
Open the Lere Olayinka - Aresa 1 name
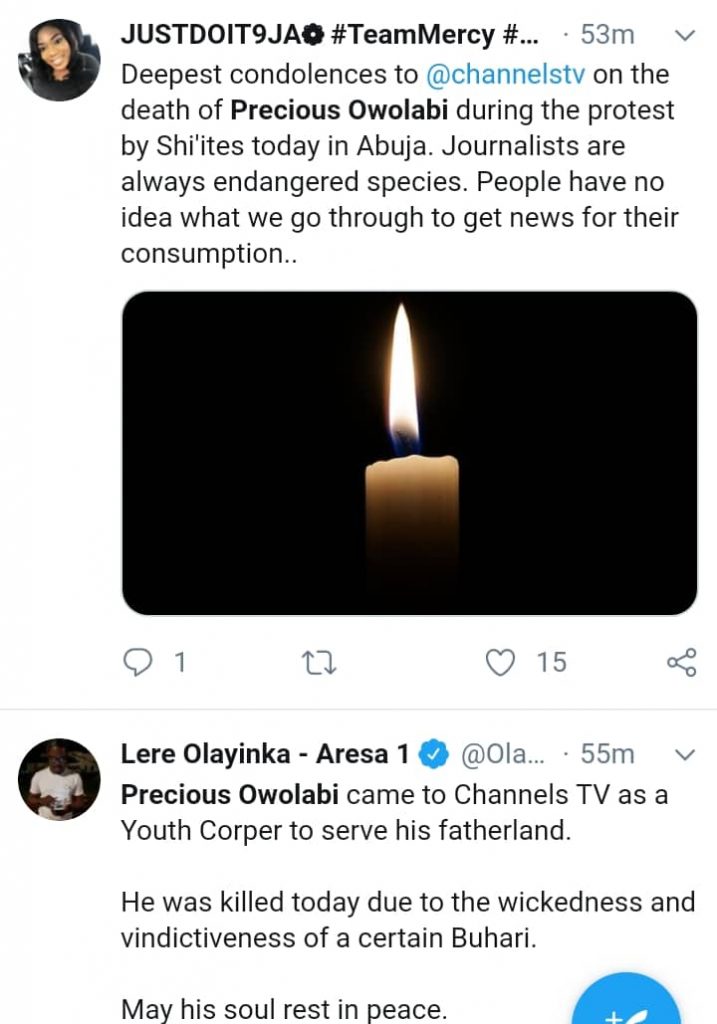pyautogui.click(x=265, y=755)
